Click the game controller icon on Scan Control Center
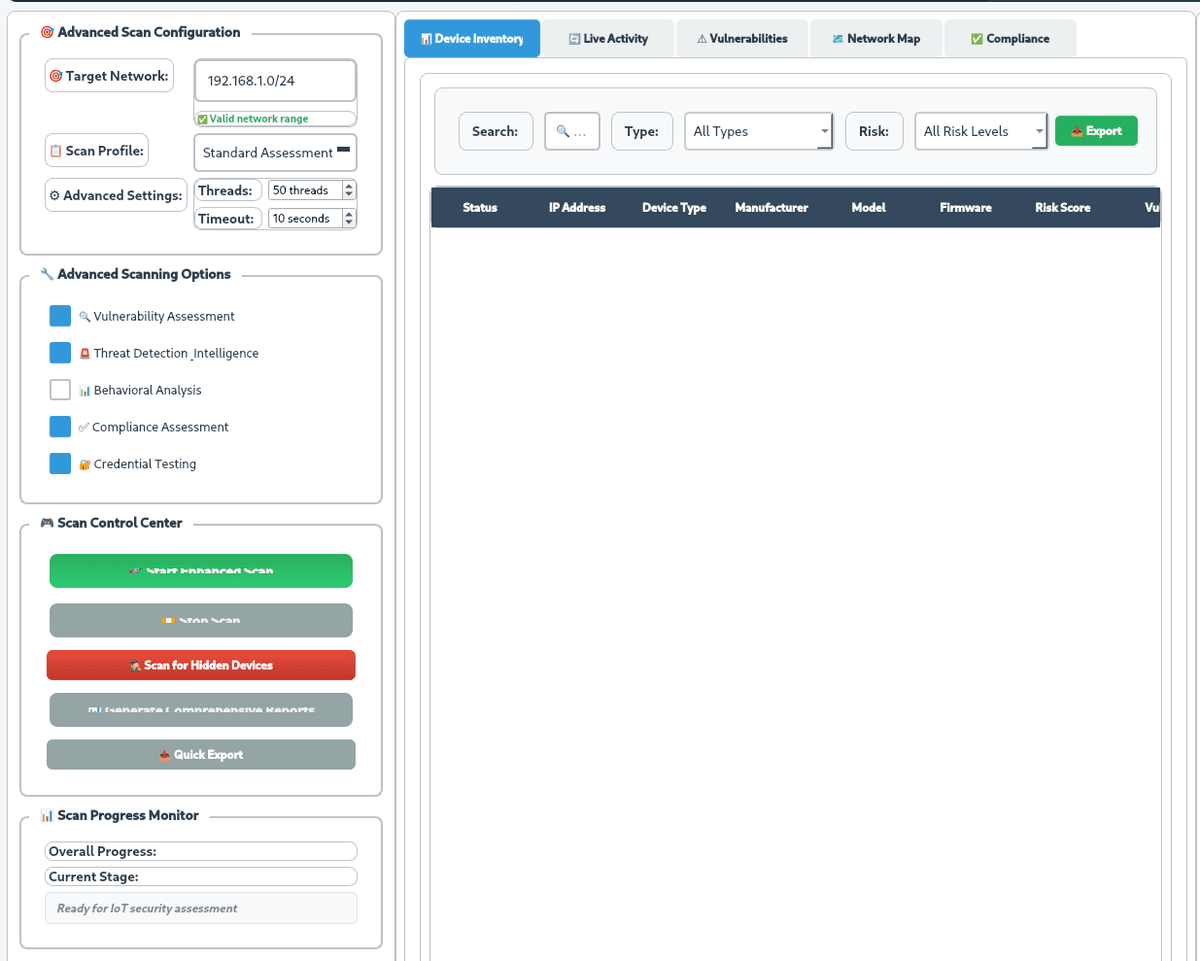 point(46,522)
